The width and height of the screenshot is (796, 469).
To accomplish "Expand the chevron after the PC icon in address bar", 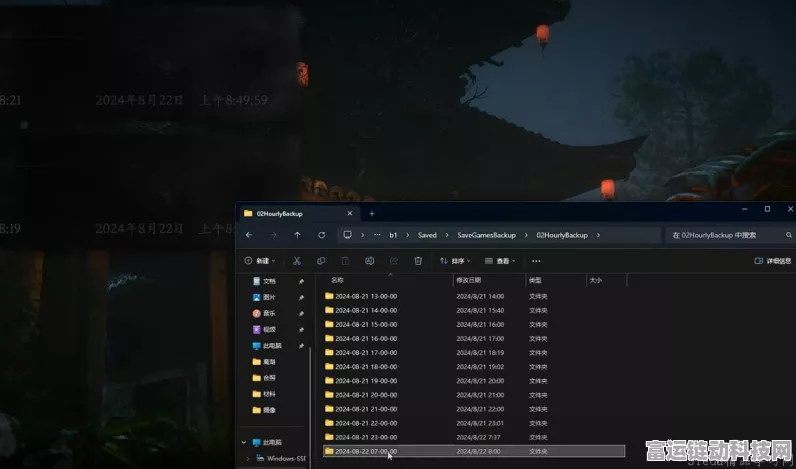I will (362, 235).
